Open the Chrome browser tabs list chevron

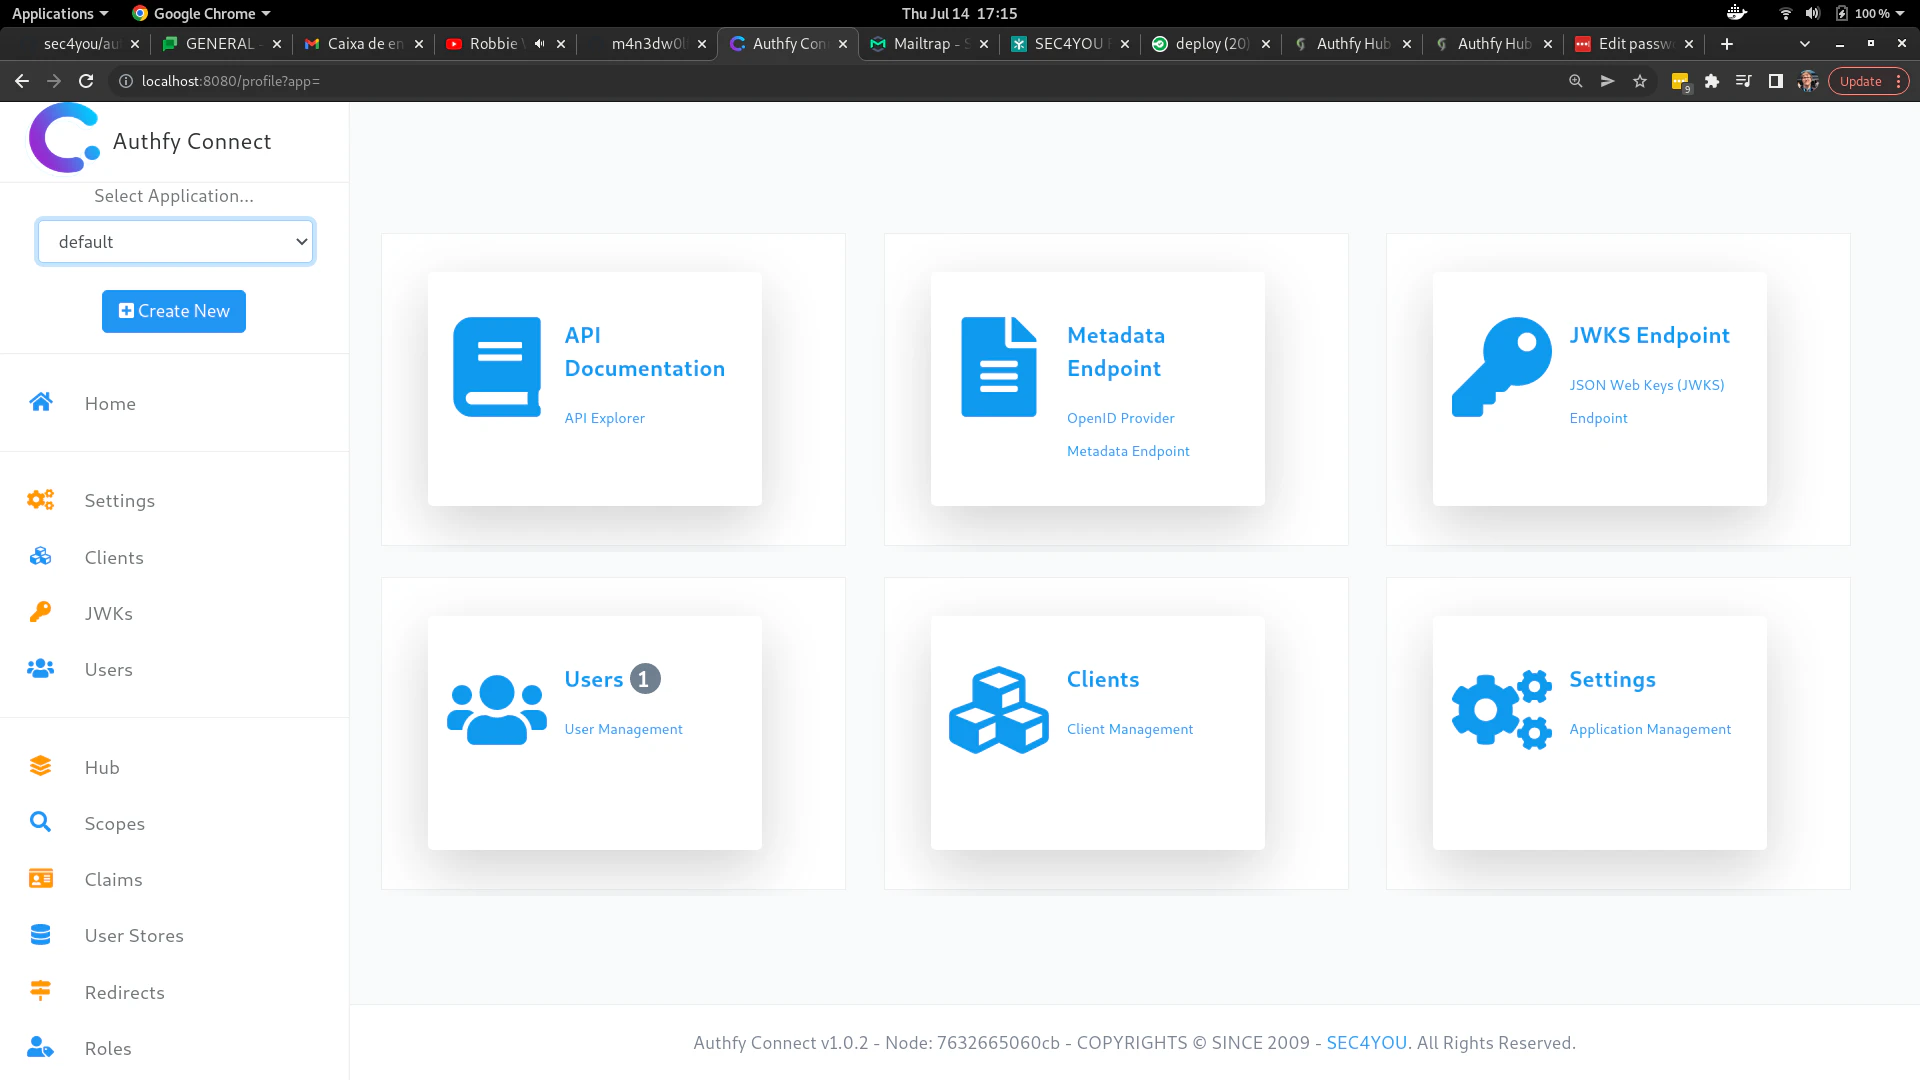coord(1805,44)
